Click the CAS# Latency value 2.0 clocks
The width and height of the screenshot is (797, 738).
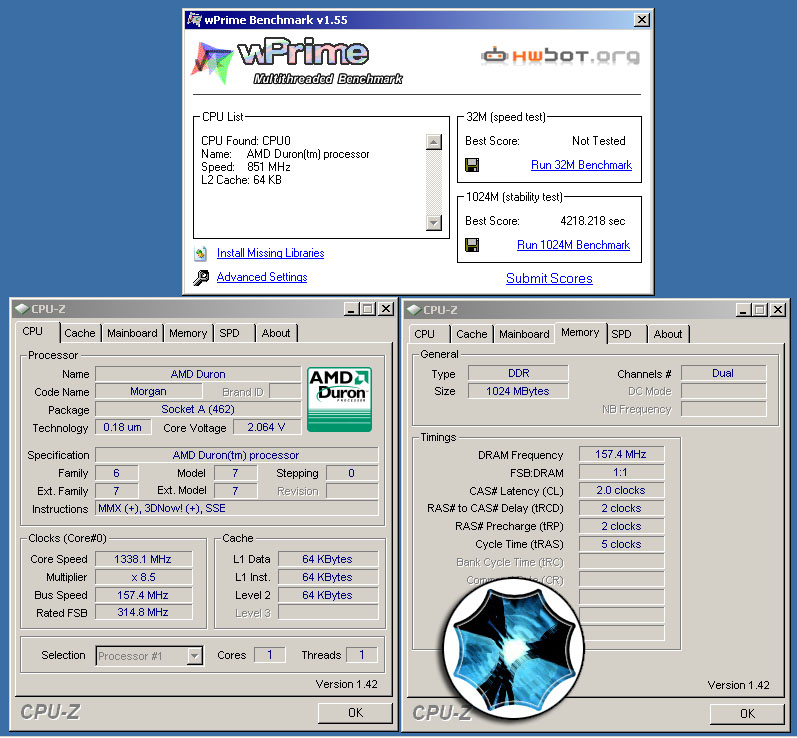[x=621, y=490]
